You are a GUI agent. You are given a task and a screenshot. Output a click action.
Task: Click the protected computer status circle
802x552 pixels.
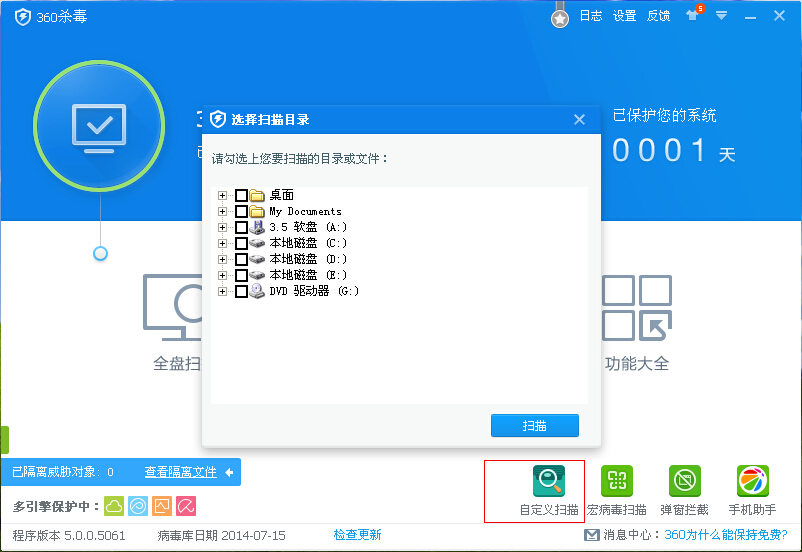click(x=99, y=126)
